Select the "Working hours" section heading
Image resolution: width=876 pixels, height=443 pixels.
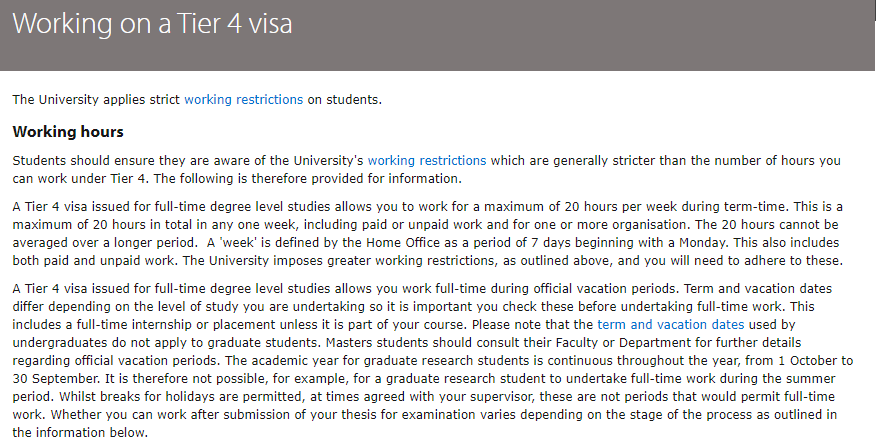click(68, 132)
